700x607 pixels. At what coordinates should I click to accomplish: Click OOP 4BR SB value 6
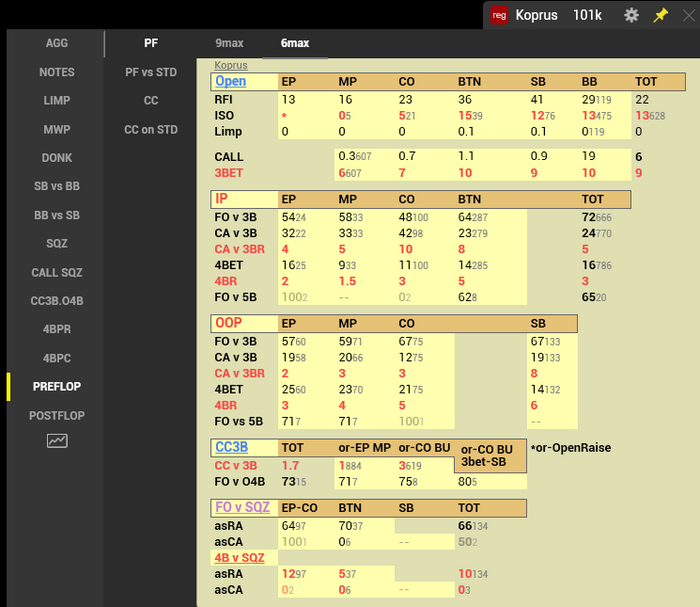(534, 405)
